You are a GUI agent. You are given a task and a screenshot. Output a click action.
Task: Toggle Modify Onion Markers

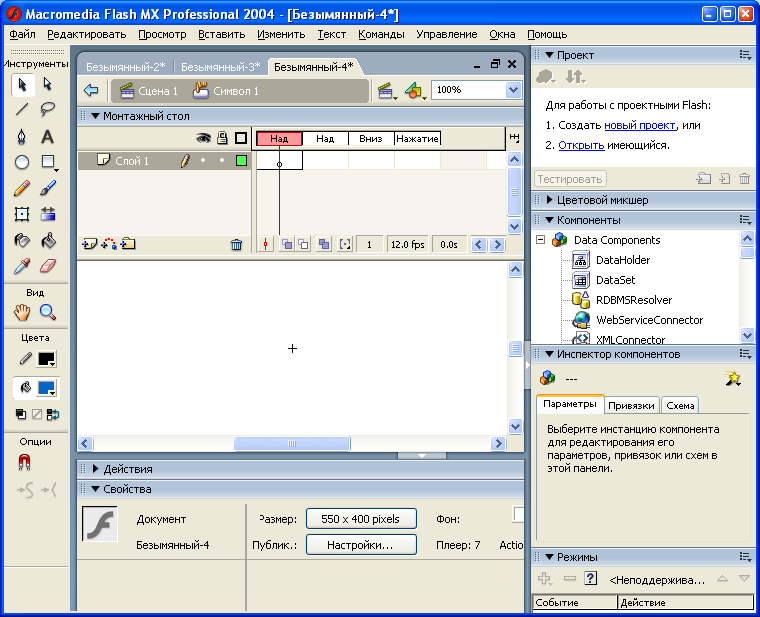(345, 245)
